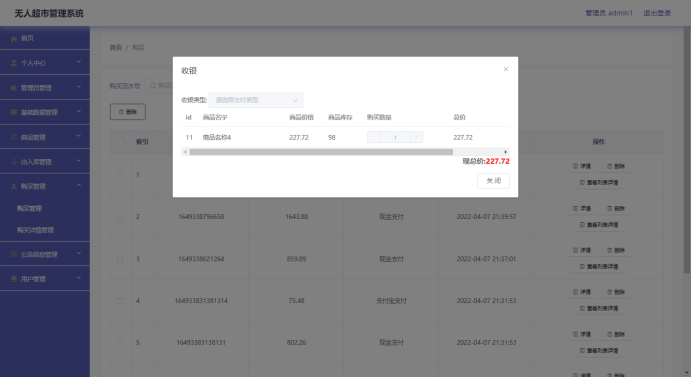692x377 pixels.
Task: Expand the 用户管理 menu chevron
Action: click(79, 278)
